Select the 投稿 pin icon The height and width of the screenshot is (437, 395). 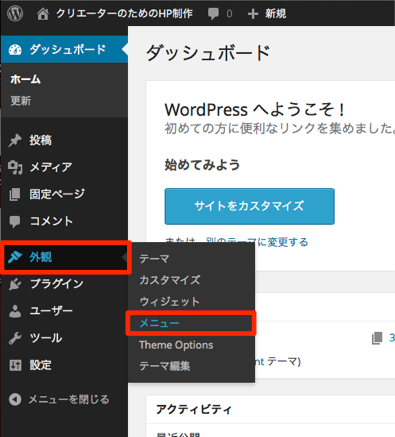point(15,140)
